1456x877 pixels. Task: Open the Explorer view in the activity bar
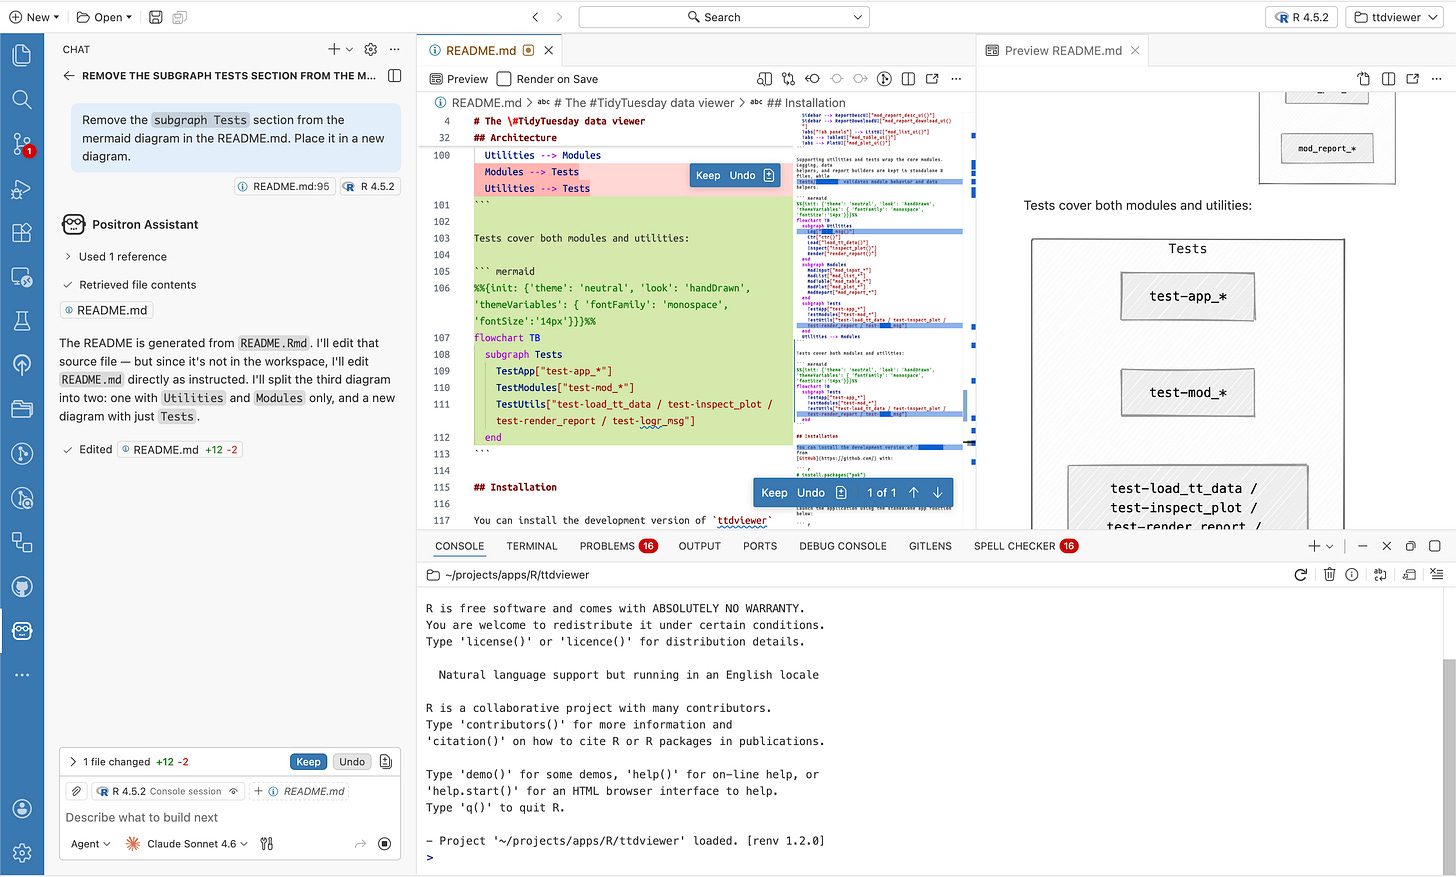(22, 55)
